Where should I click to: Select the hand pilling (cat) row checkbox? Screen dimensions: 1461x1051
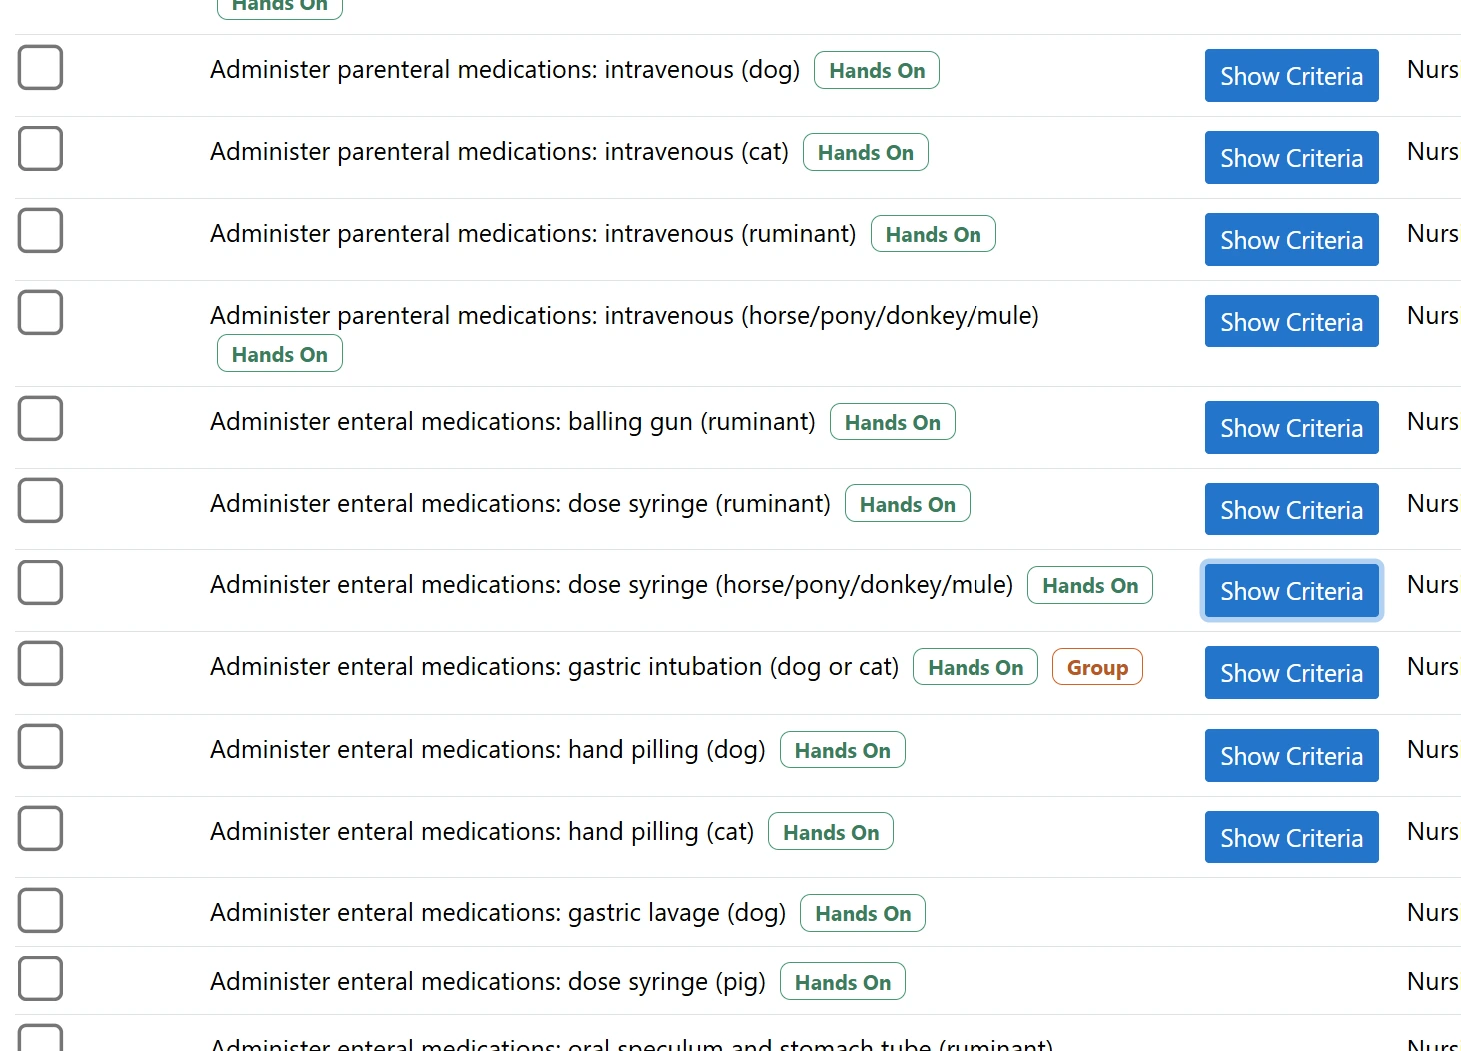[40, 829]
